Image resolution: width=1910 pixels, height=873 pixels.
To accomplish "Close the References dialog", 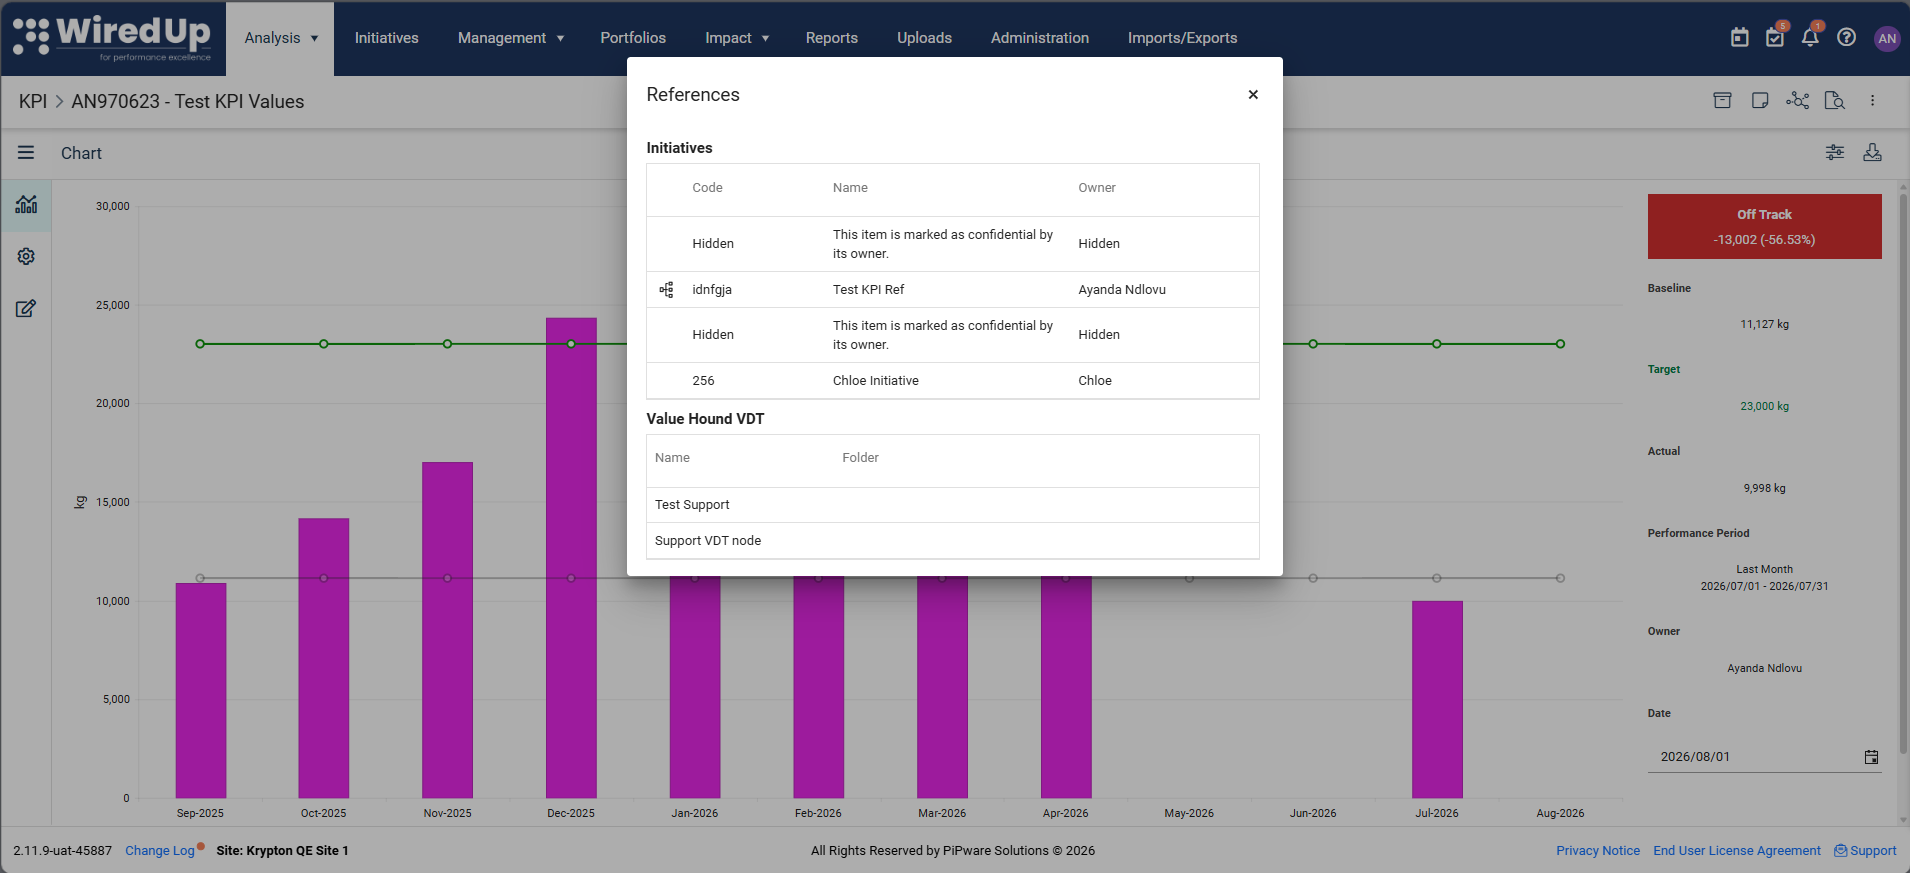I will click(x=1253, y=95).
